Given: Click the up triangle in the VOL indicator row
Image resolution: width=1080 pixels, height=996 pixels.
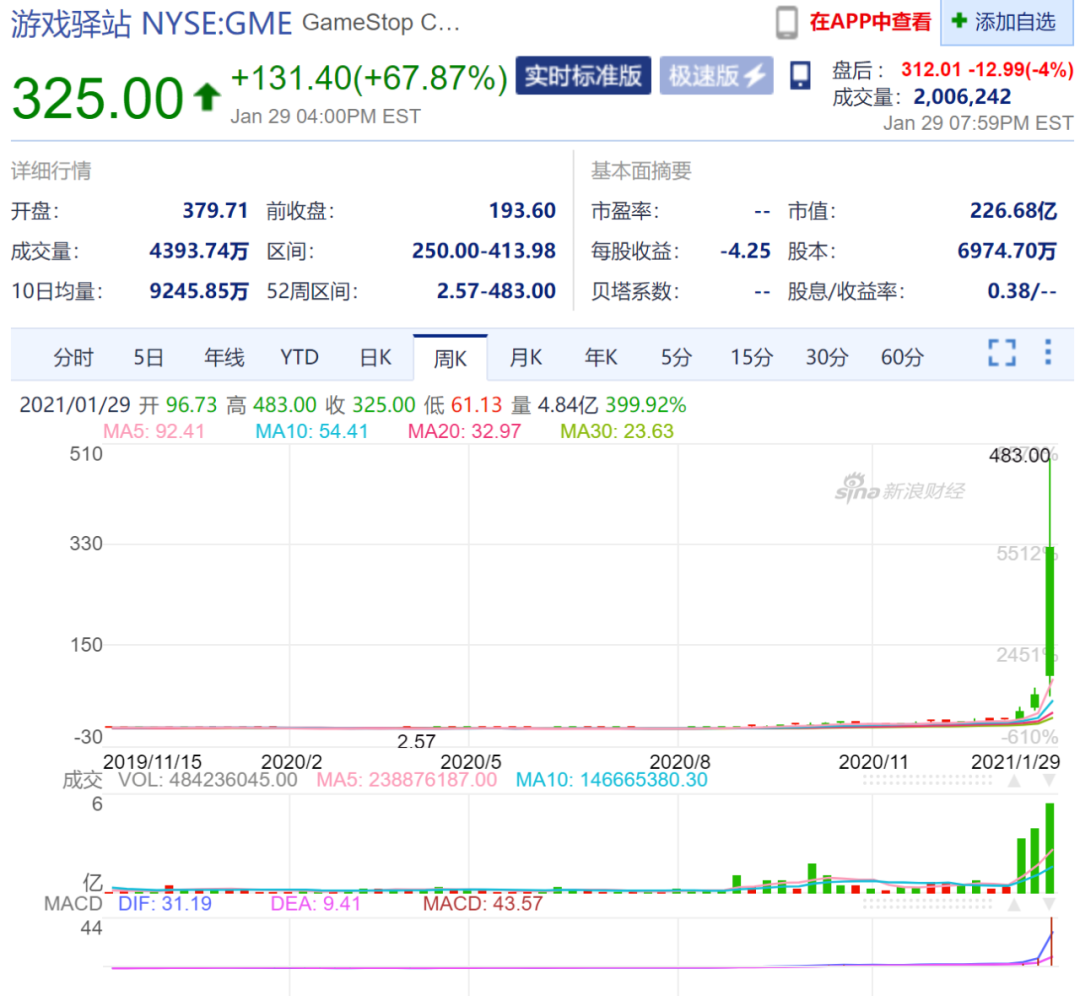Looking at the screenshot, I should point(1014,780).
